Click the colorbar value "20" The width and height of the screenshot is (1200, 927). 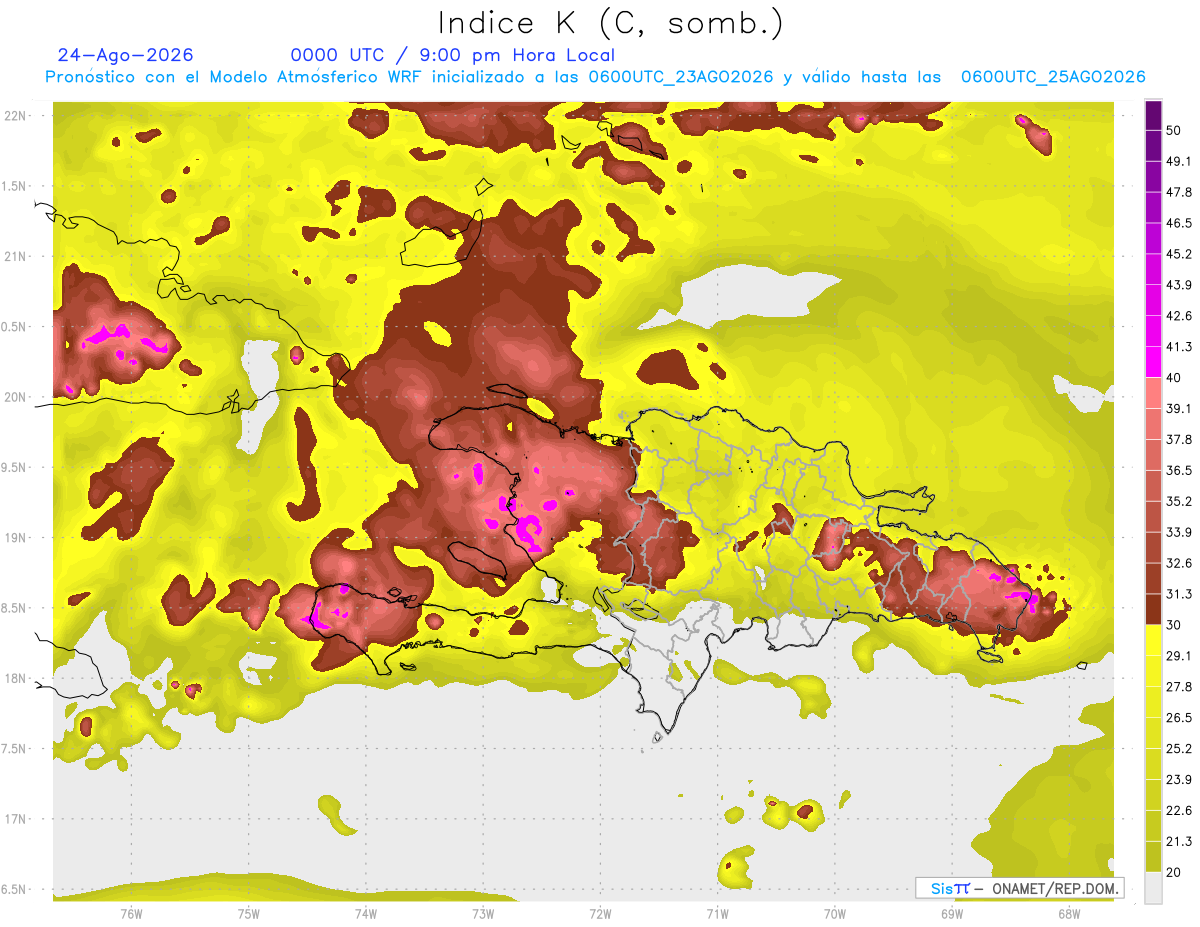(1174, 872)
